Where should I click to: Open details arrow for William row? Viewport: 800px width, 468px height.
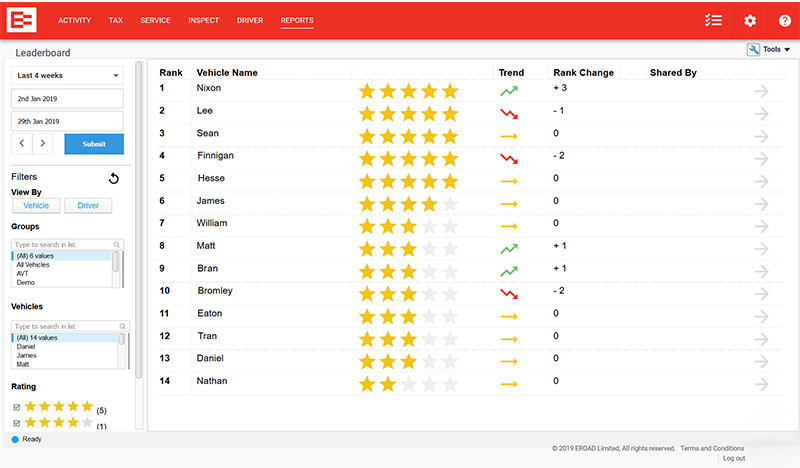761,226
